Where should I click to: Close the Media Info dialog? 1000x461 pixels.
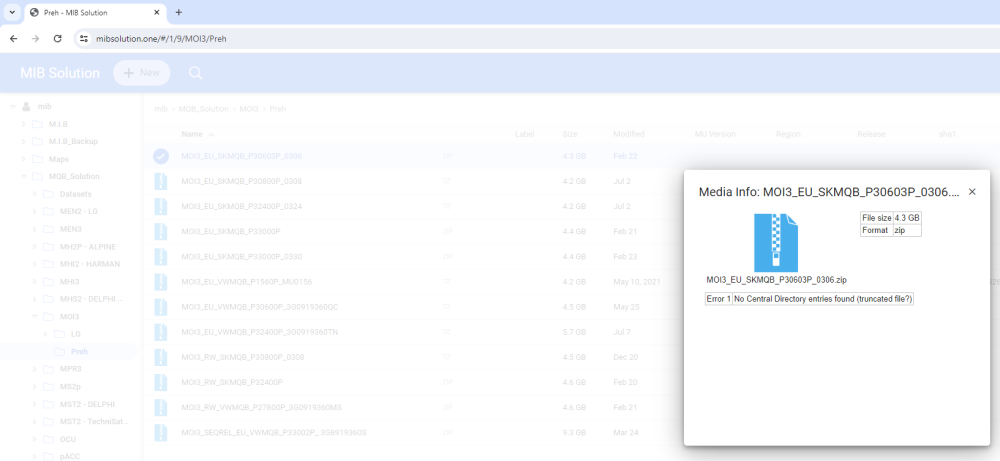tap(972, 192)
